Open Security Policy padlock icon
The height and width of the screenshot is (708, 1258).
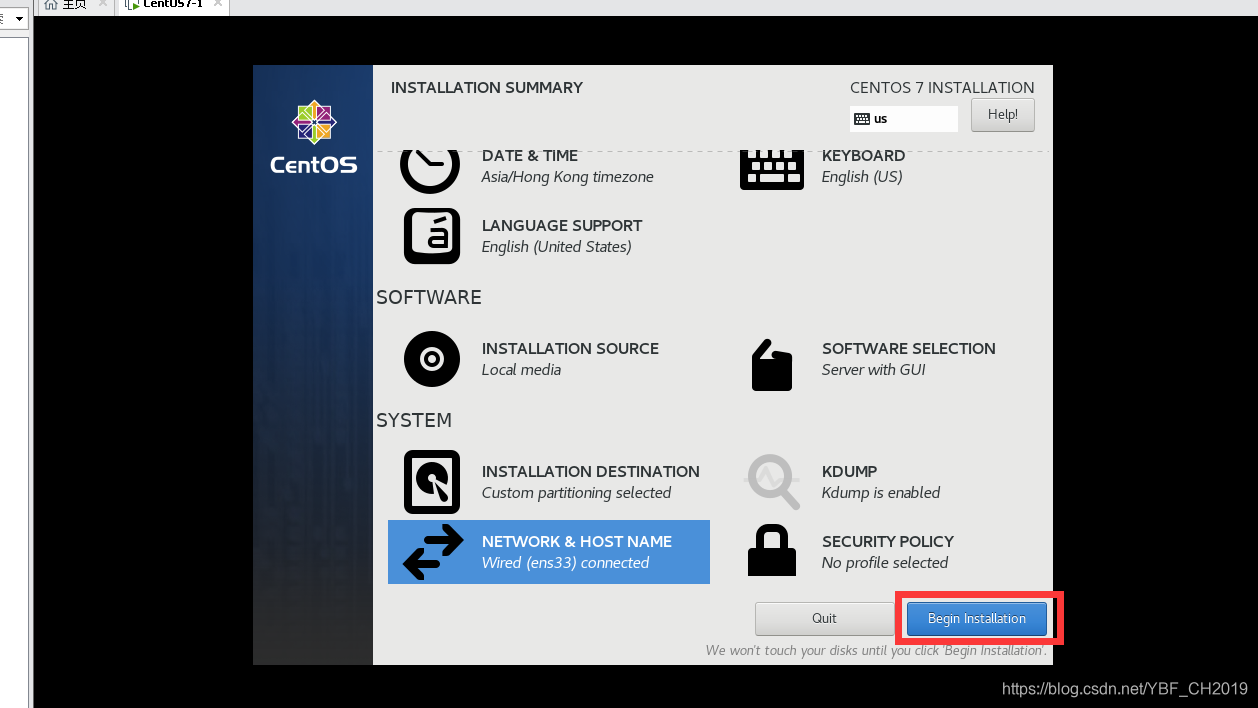(772, 550)
